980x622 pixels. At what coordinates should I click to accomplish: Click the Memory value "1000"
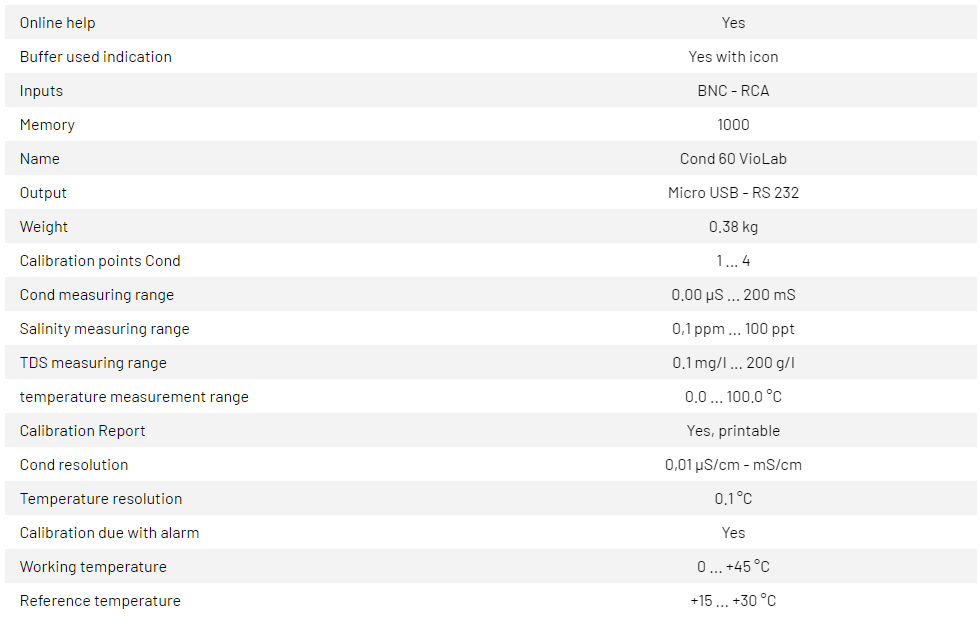pos(733,125)
